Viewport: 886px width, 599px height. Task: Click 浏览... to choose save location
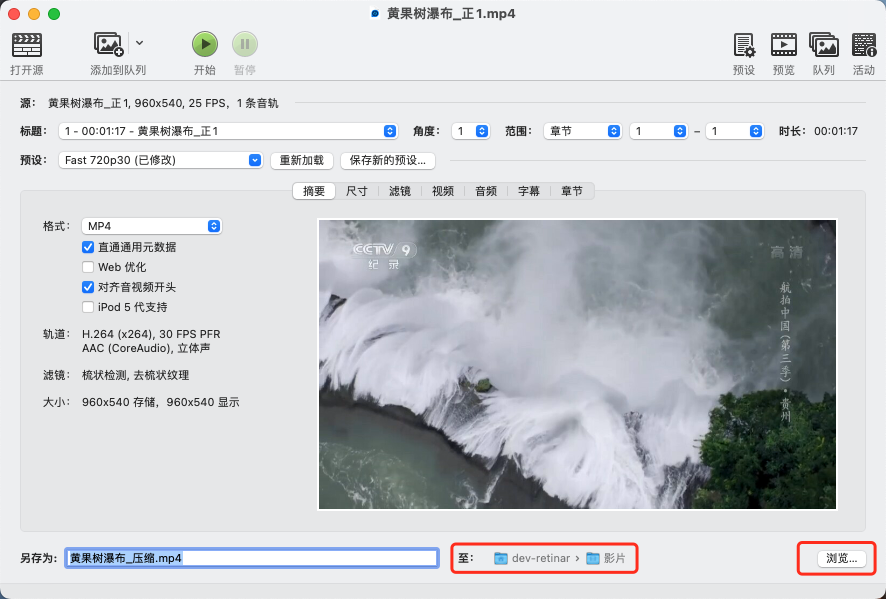point(836,558)
